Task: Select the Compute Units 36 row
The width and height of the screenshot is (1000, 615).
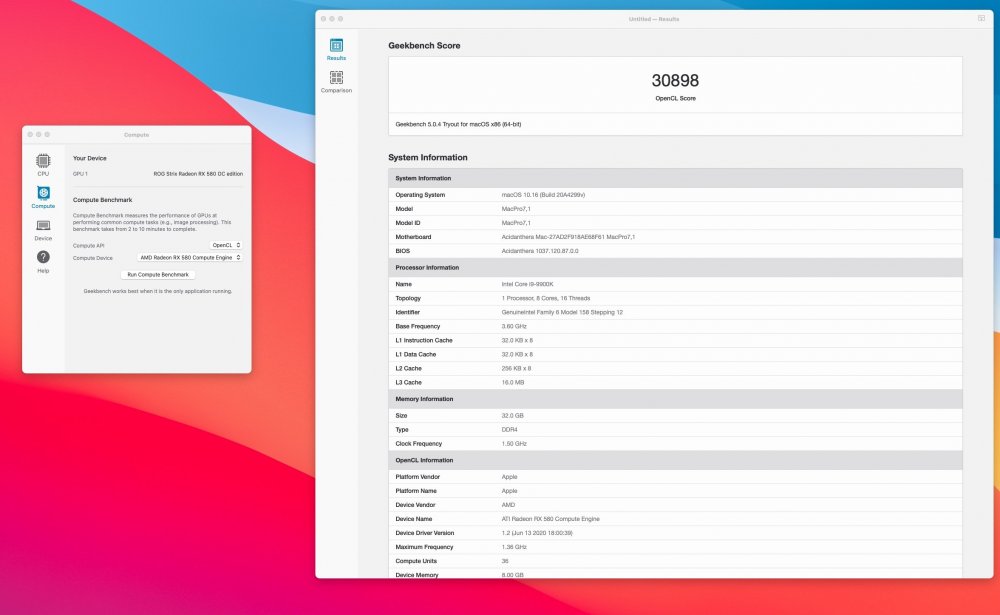Action: (x=675, y=561)
